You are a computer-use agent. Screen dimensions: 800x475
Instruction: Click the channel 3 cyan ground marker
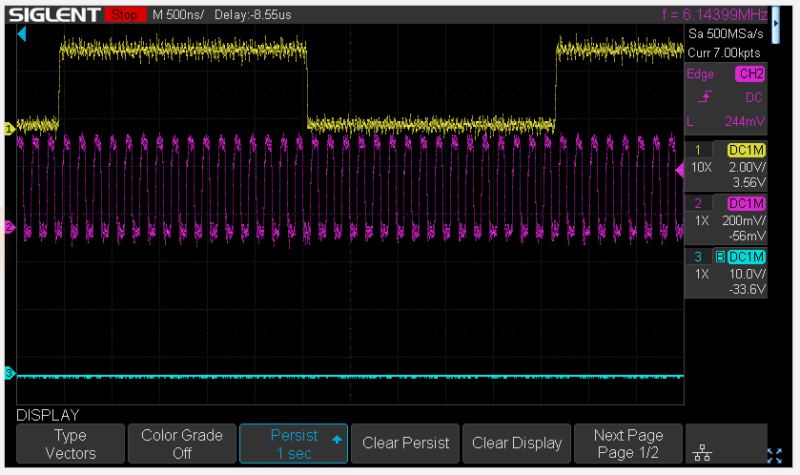pos(9,374)
